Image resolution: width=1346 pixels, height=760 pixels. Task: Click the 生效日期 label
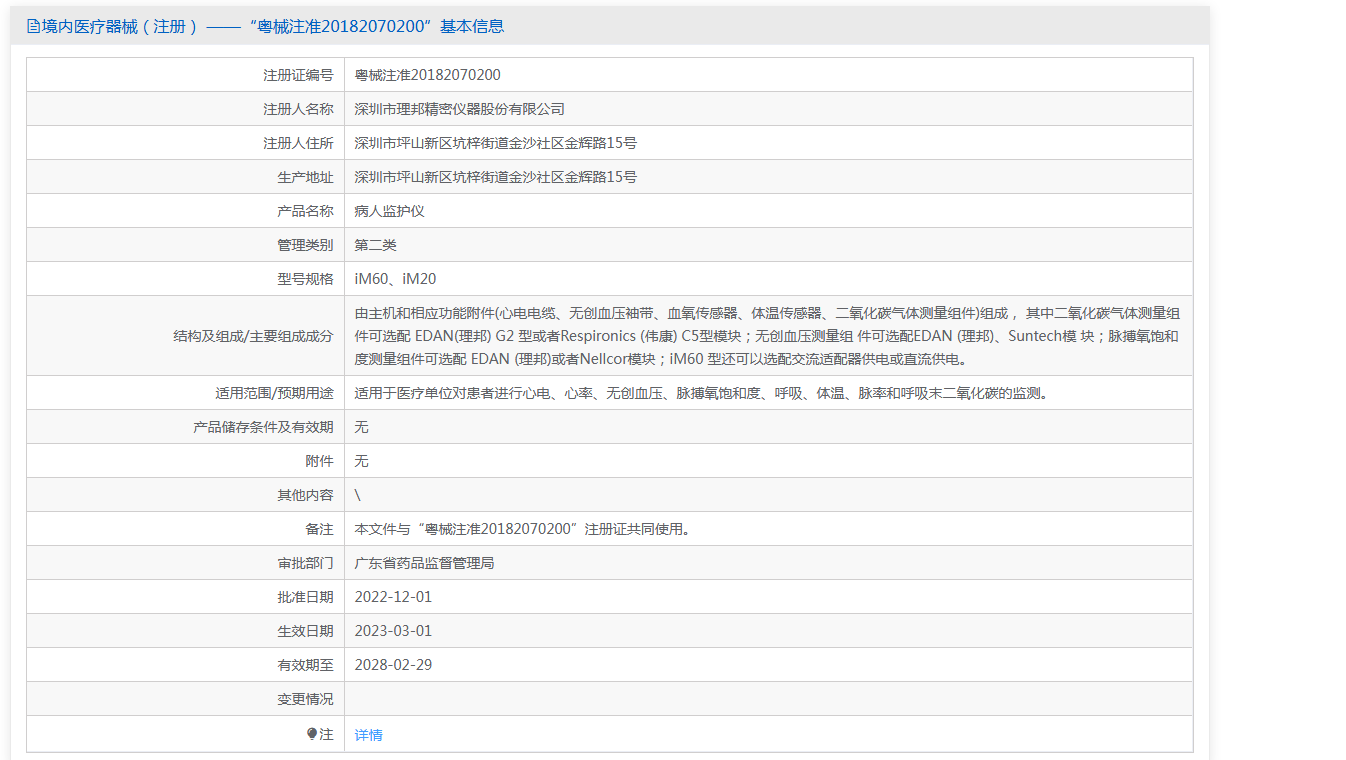tap(305, 631)
